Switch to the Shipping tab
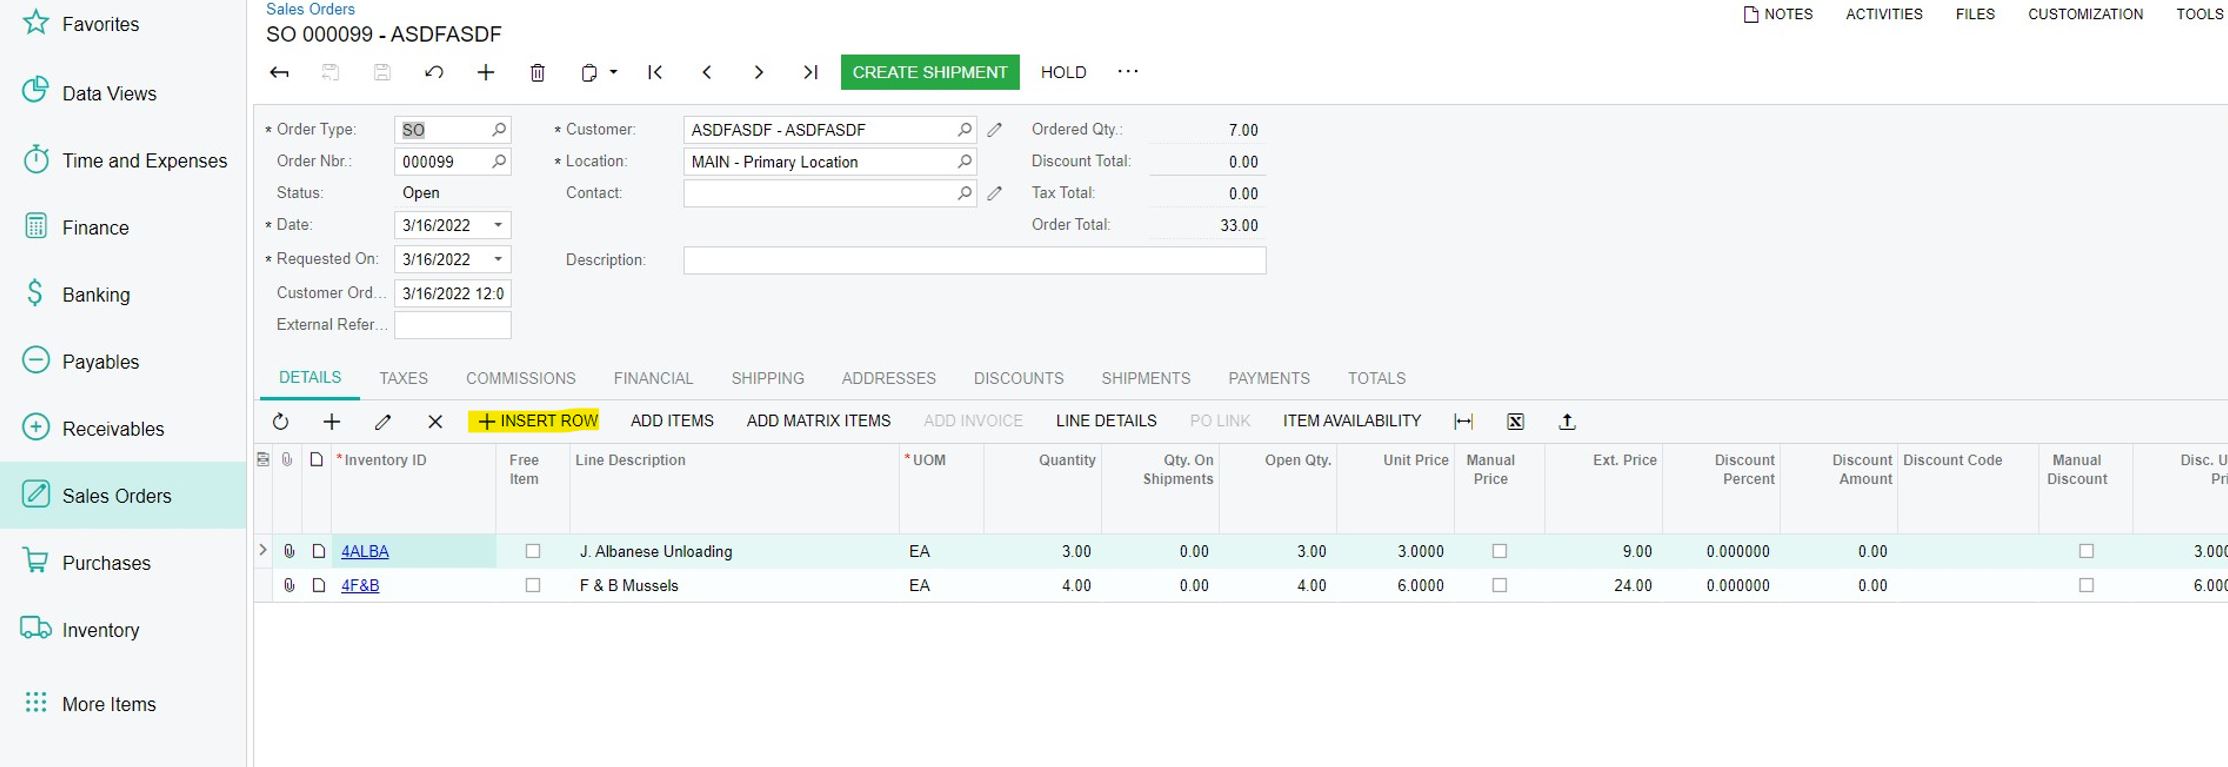 (x=768, y=379)
